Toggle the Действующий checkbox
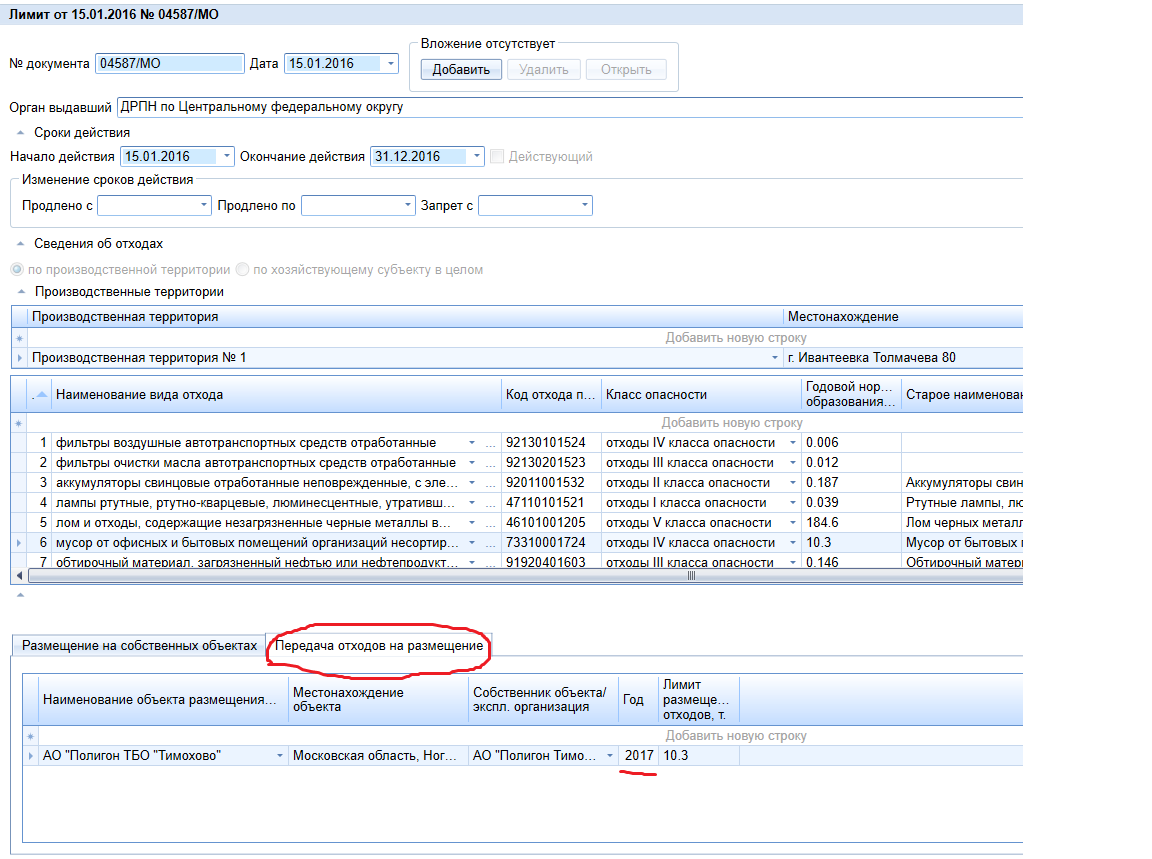The width and height of the screenshot is (1152, 859). 497,157
